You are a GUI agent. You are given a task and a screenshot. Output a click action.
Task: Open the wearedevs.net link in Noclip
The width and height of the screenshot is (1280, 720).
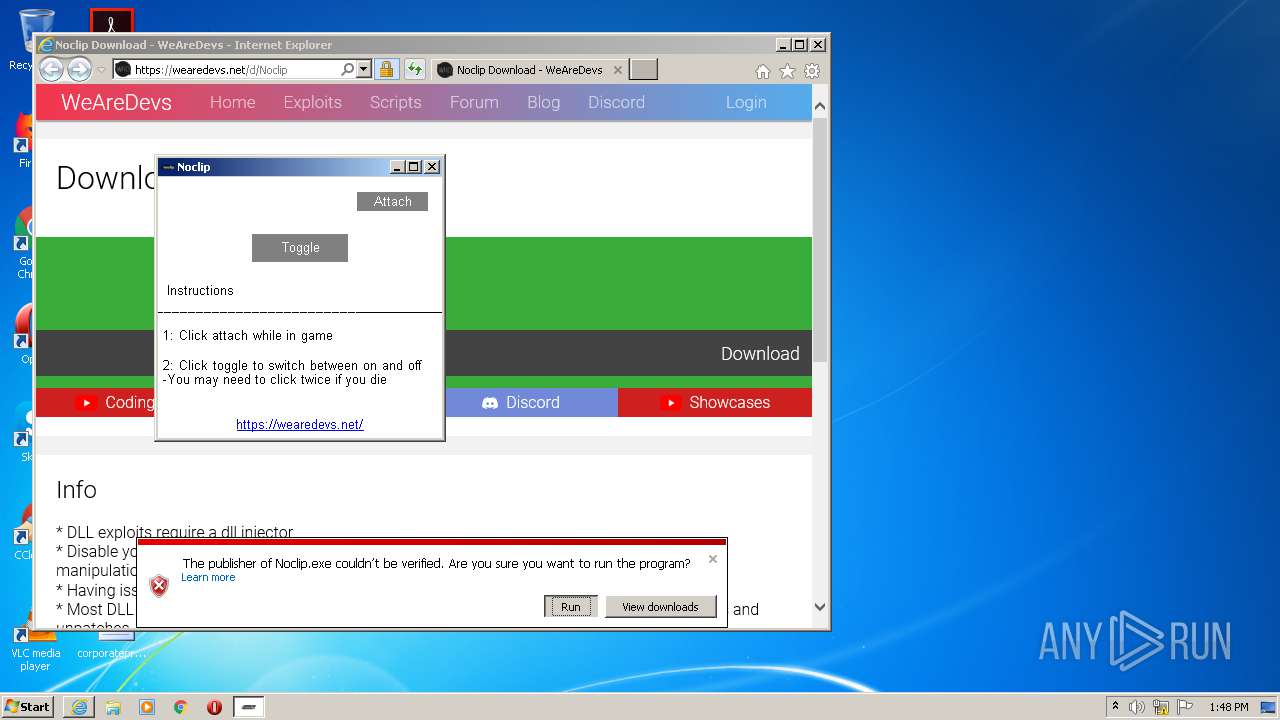coord(300,425)
